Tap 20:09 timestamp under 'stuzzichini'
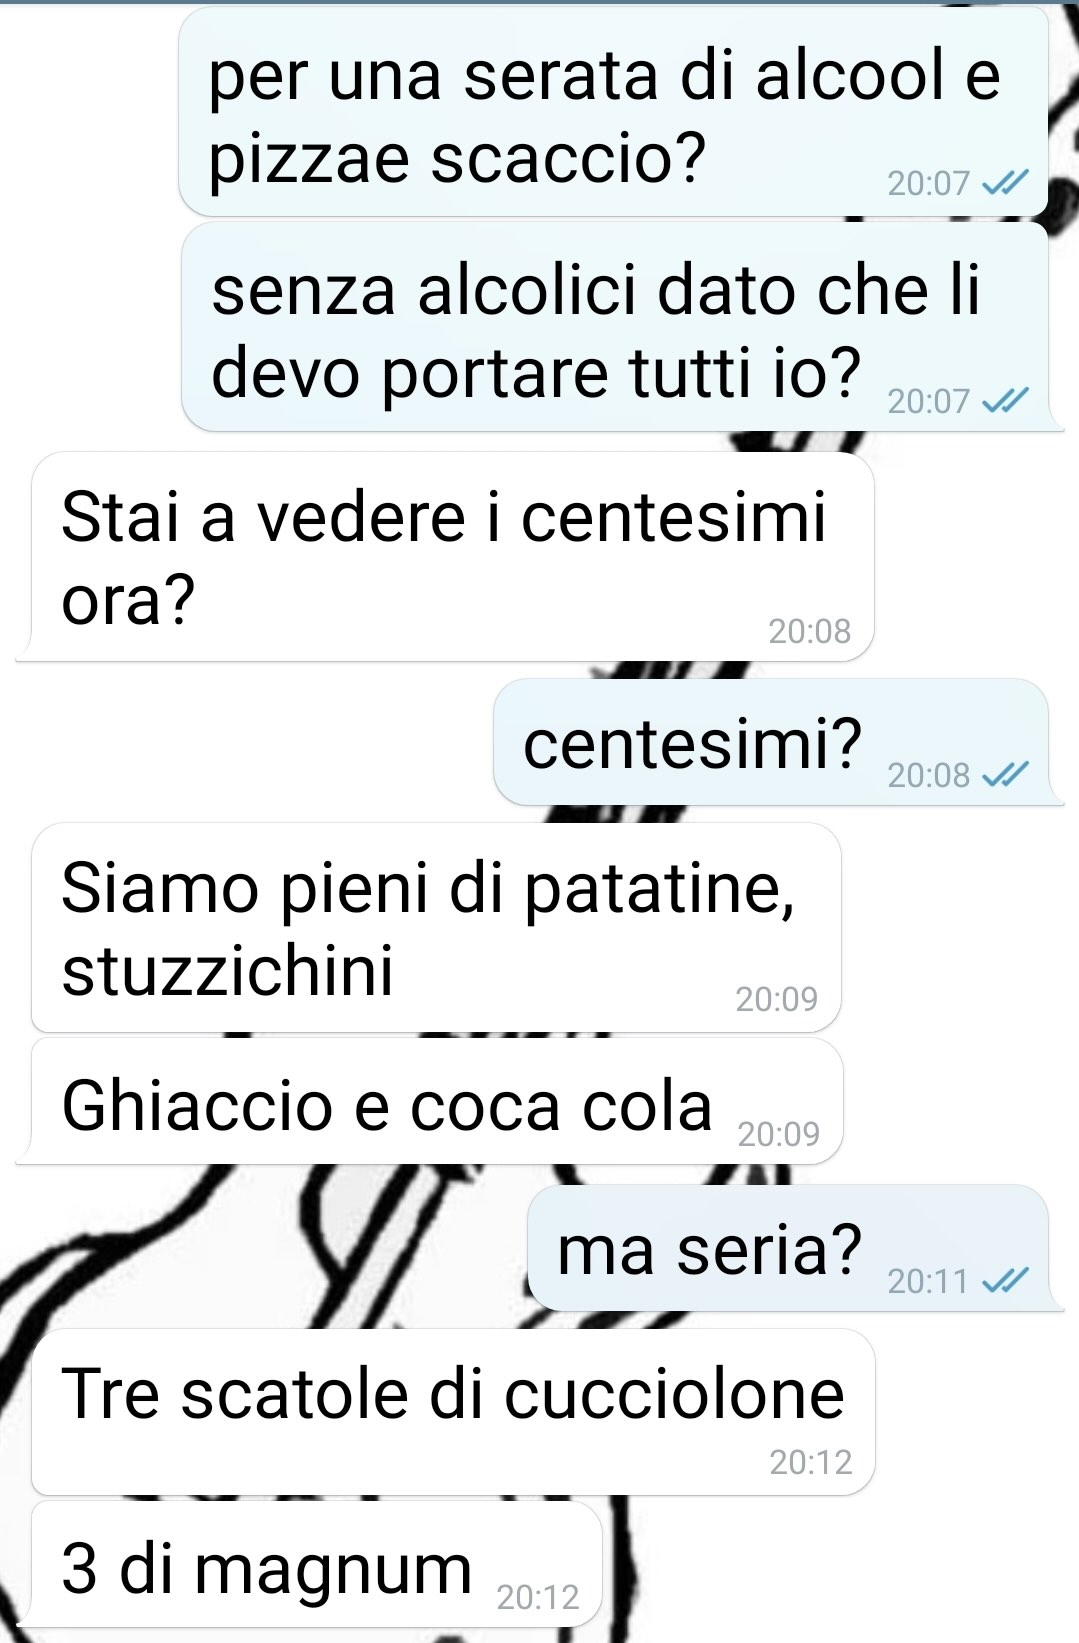This screenshot has height=1643, width=1079. [x=776, y=999]
